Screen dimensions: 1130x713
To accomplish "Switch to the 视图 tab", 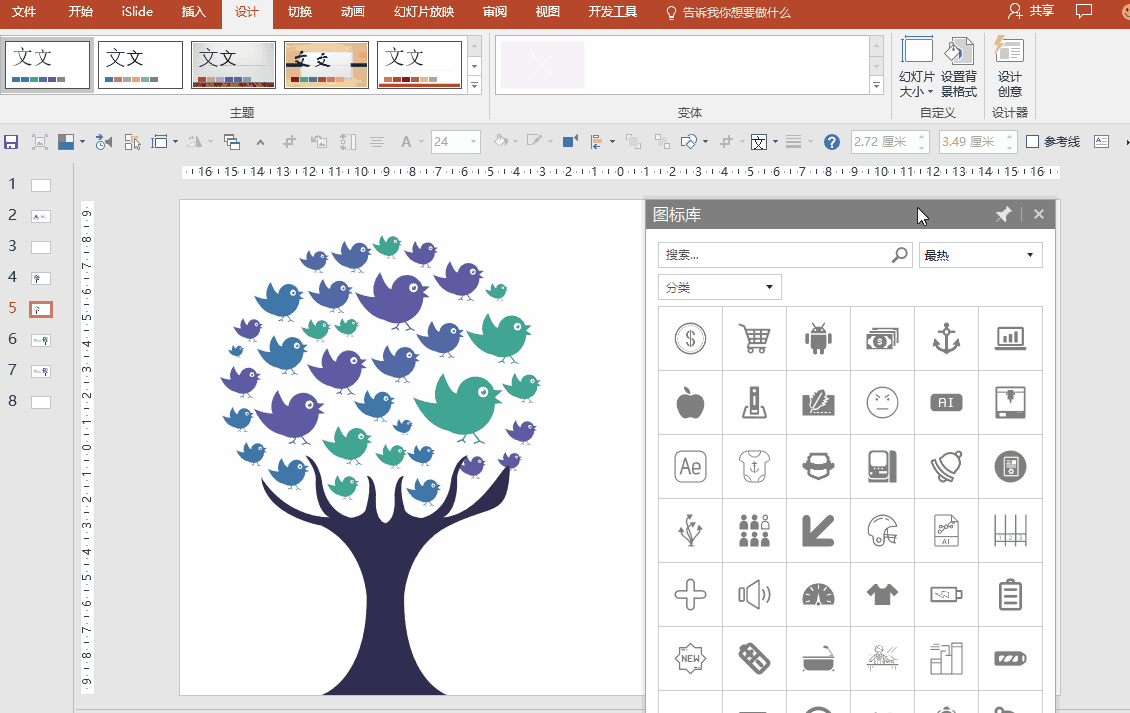I will pos(547,12).
